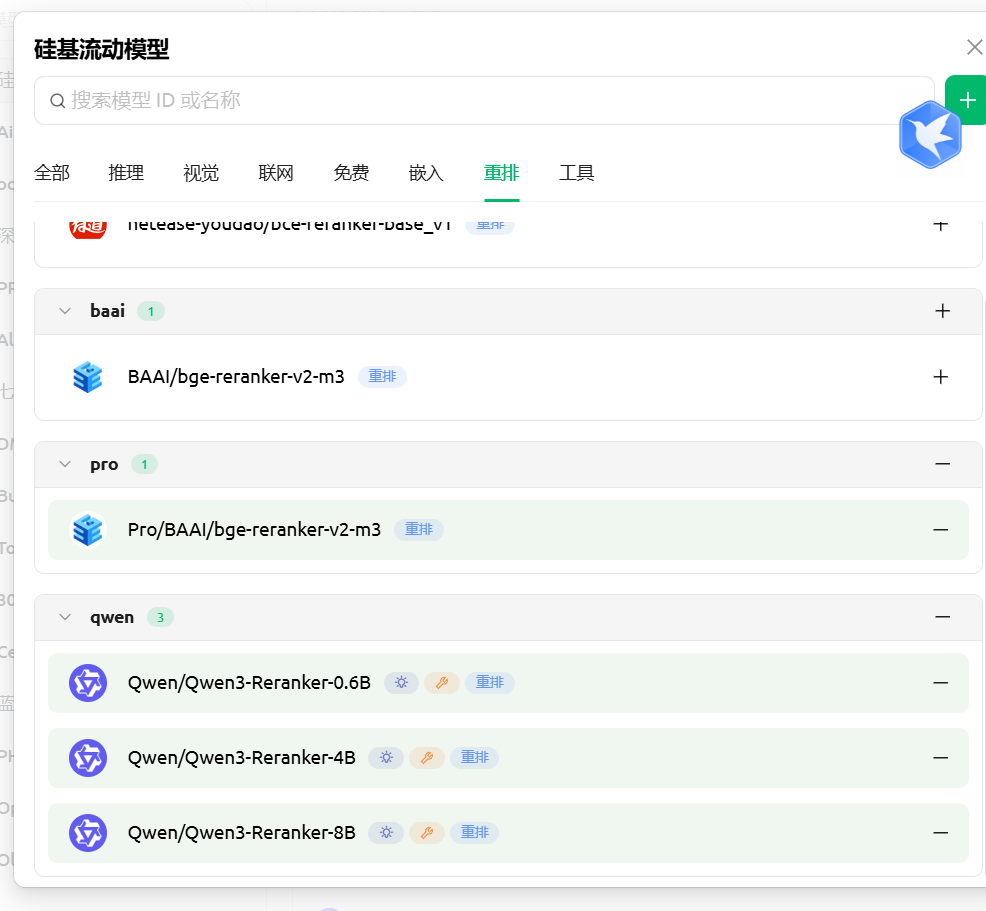Select the 重排 tab
This screenshot has height=911, width=986.
coord(502,173)
